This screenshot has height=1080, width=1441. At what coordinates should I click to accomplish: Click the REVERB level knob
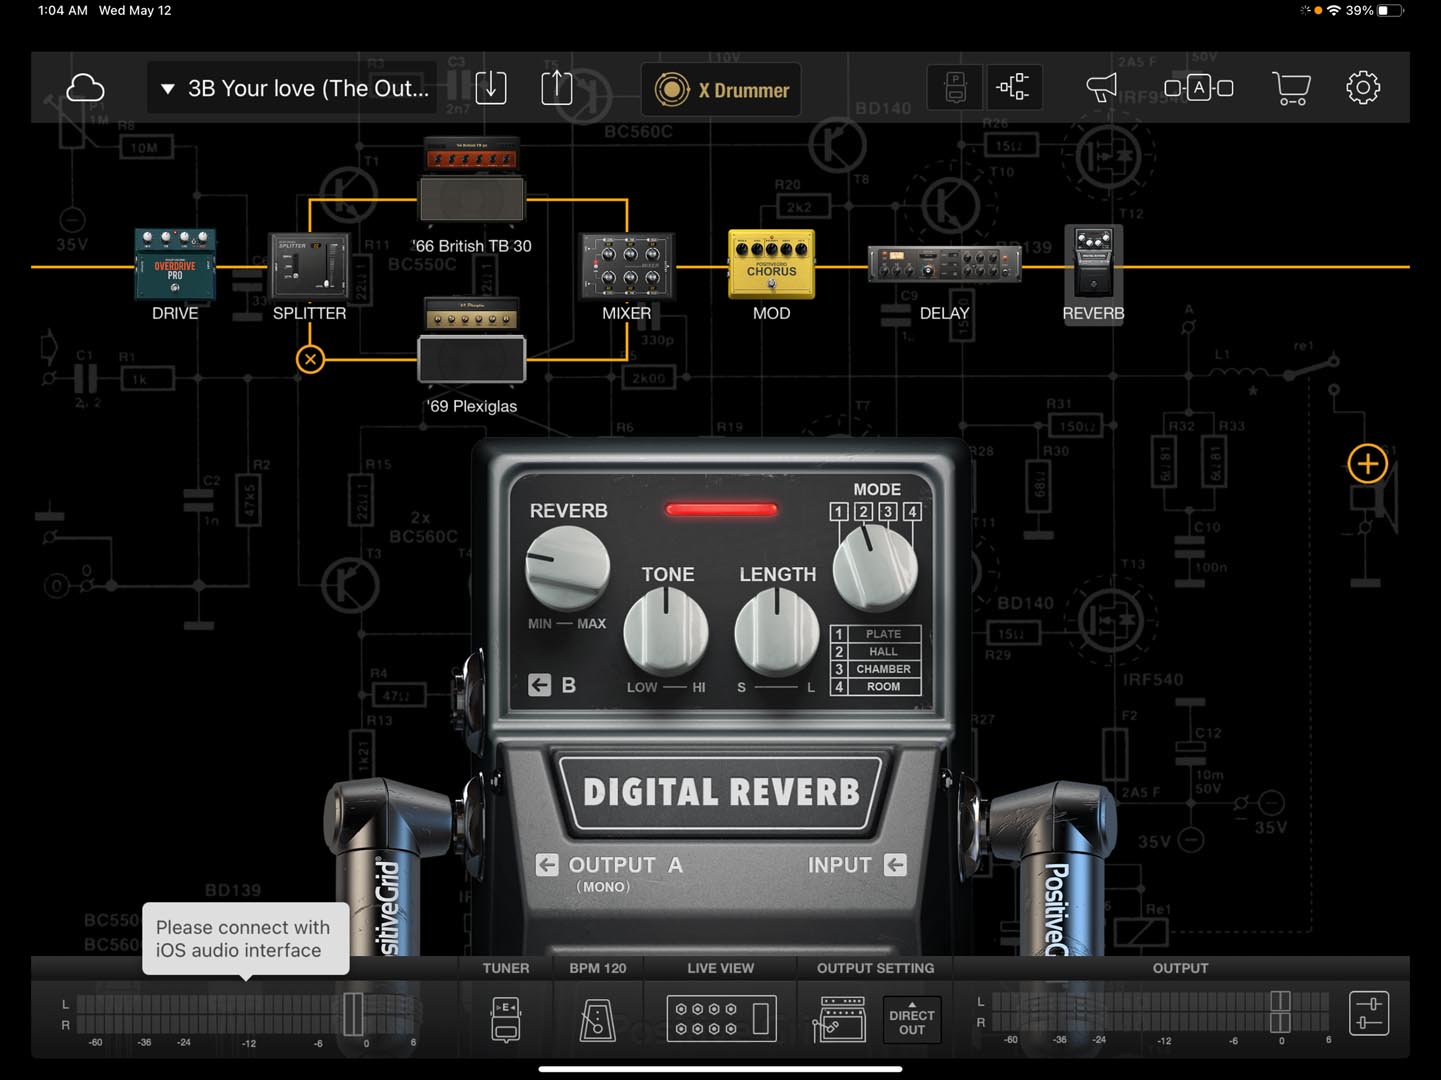[x=567, y=567]
